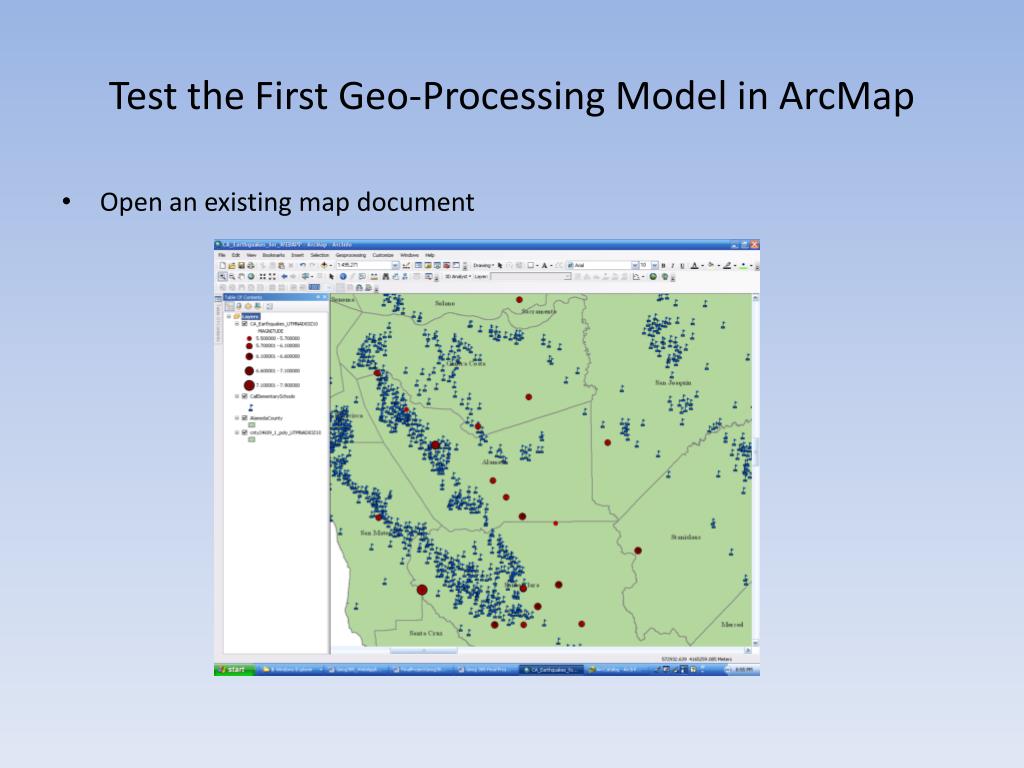
Task: Click List By Visibility icon
Action: pyautogui.click(x=248, y=306)
